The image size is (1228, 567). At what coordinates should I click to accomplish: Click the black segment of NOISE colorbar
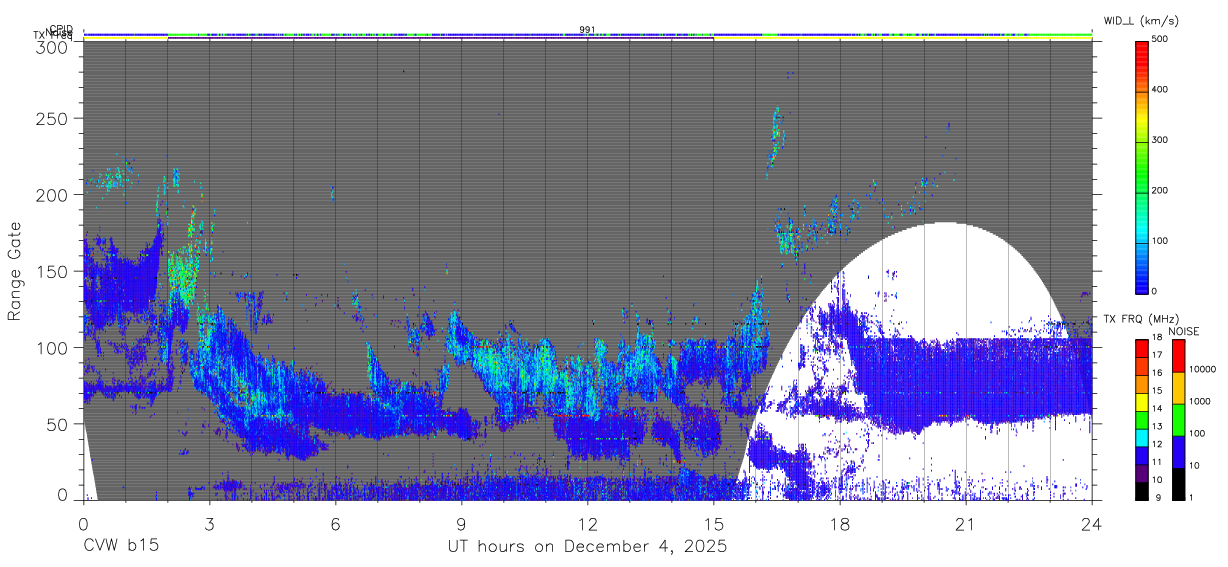tap(1178, 484)
